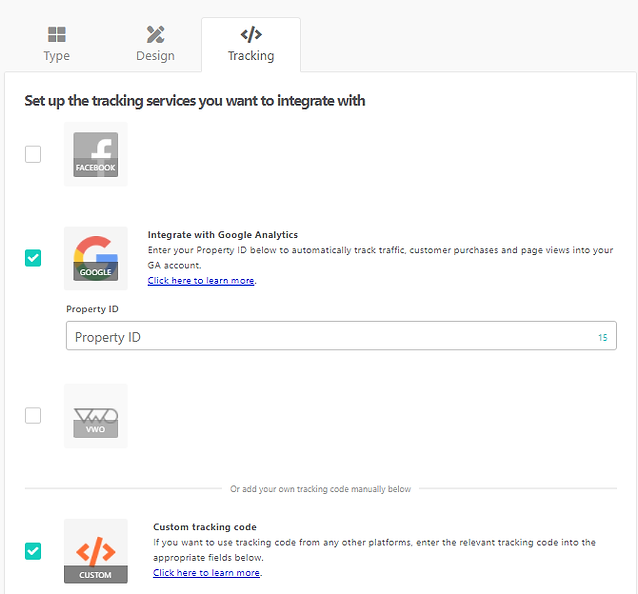The image size is (638, 594).
Task: Click the character counter showing 15
Action: [603, 338]
